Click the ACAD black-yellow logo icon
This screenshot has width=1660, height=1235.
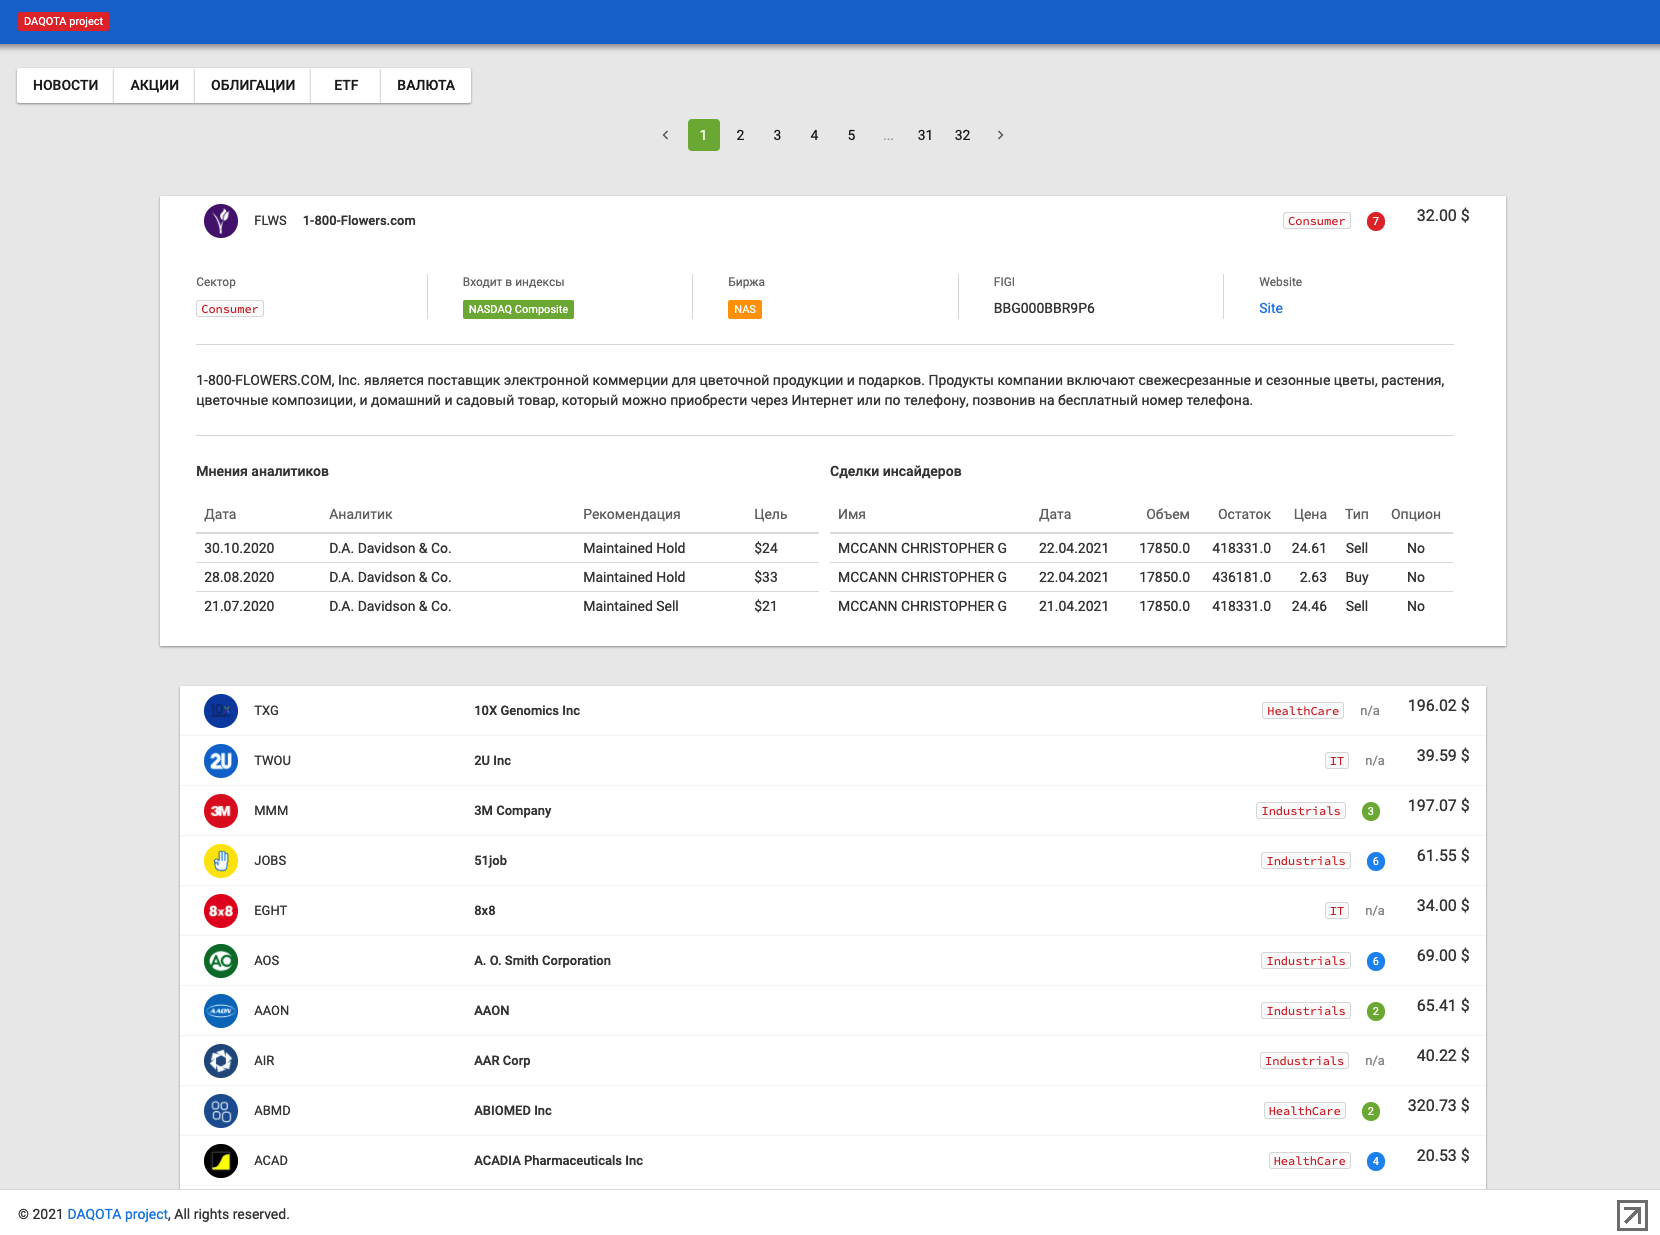click(x=221, y=1161)
